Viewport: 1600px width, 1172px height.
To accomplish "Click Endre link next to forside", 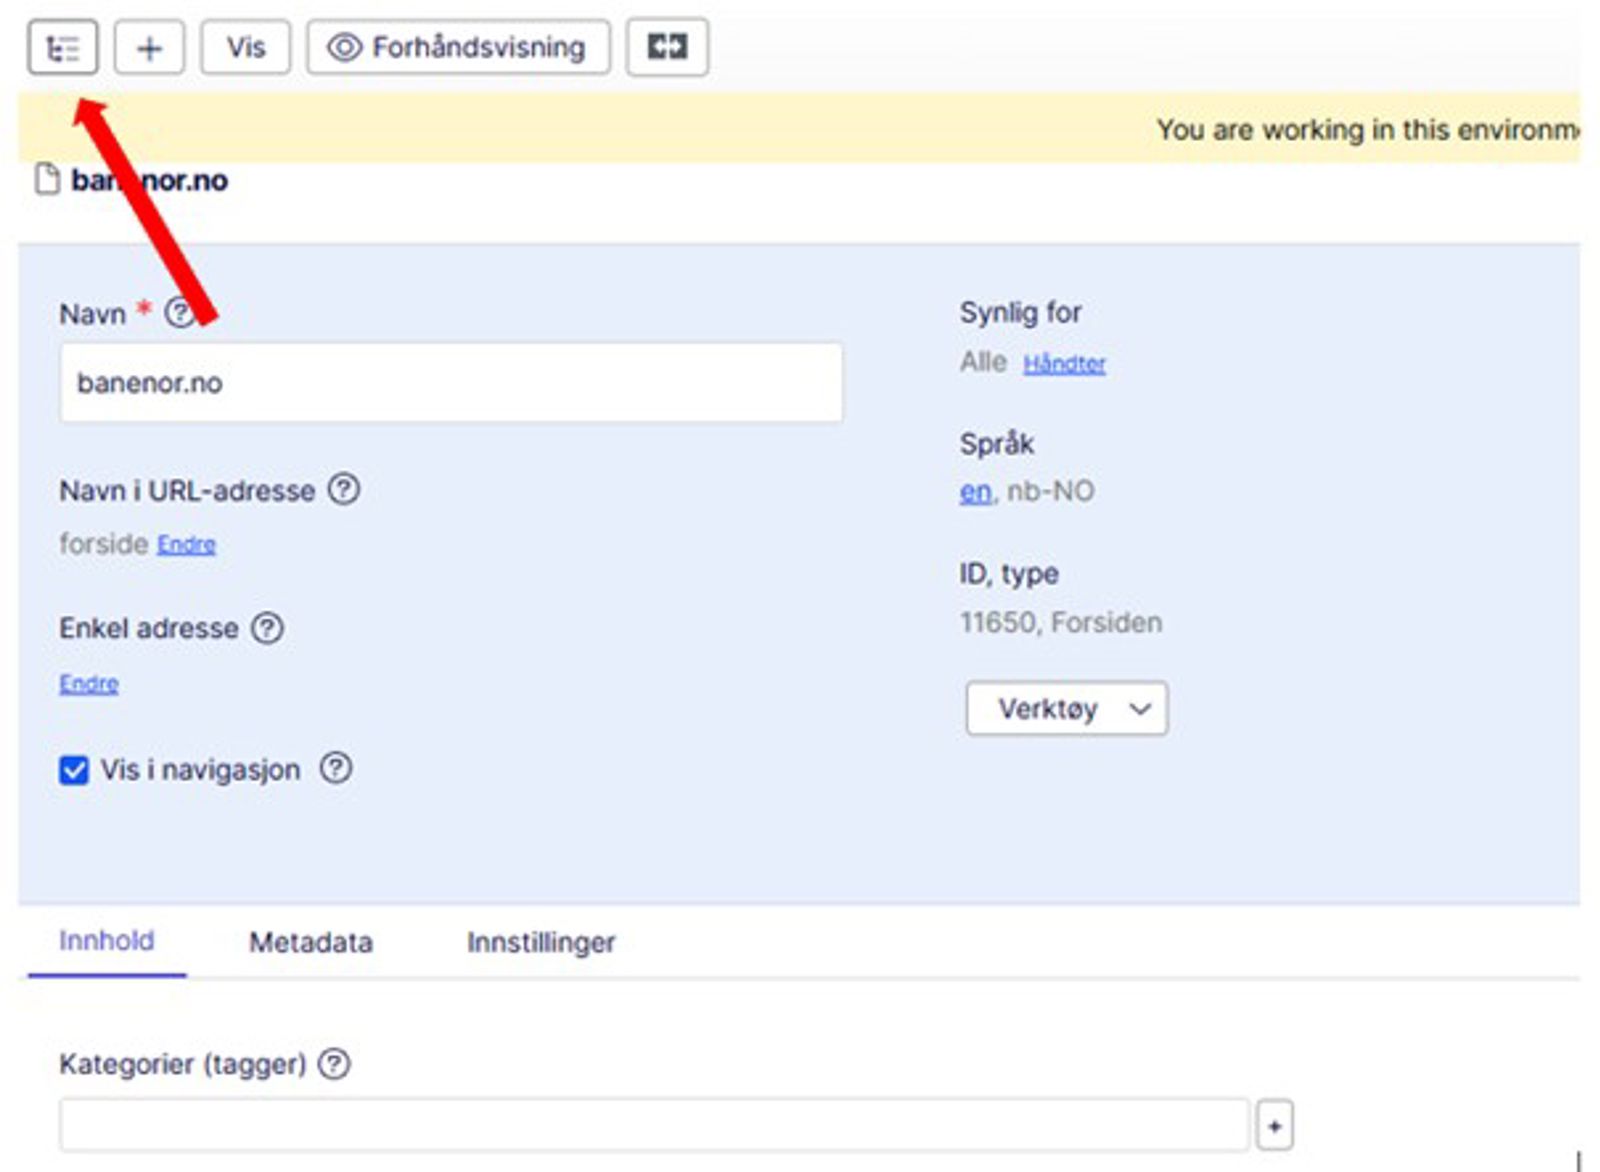I will [186, 545].
